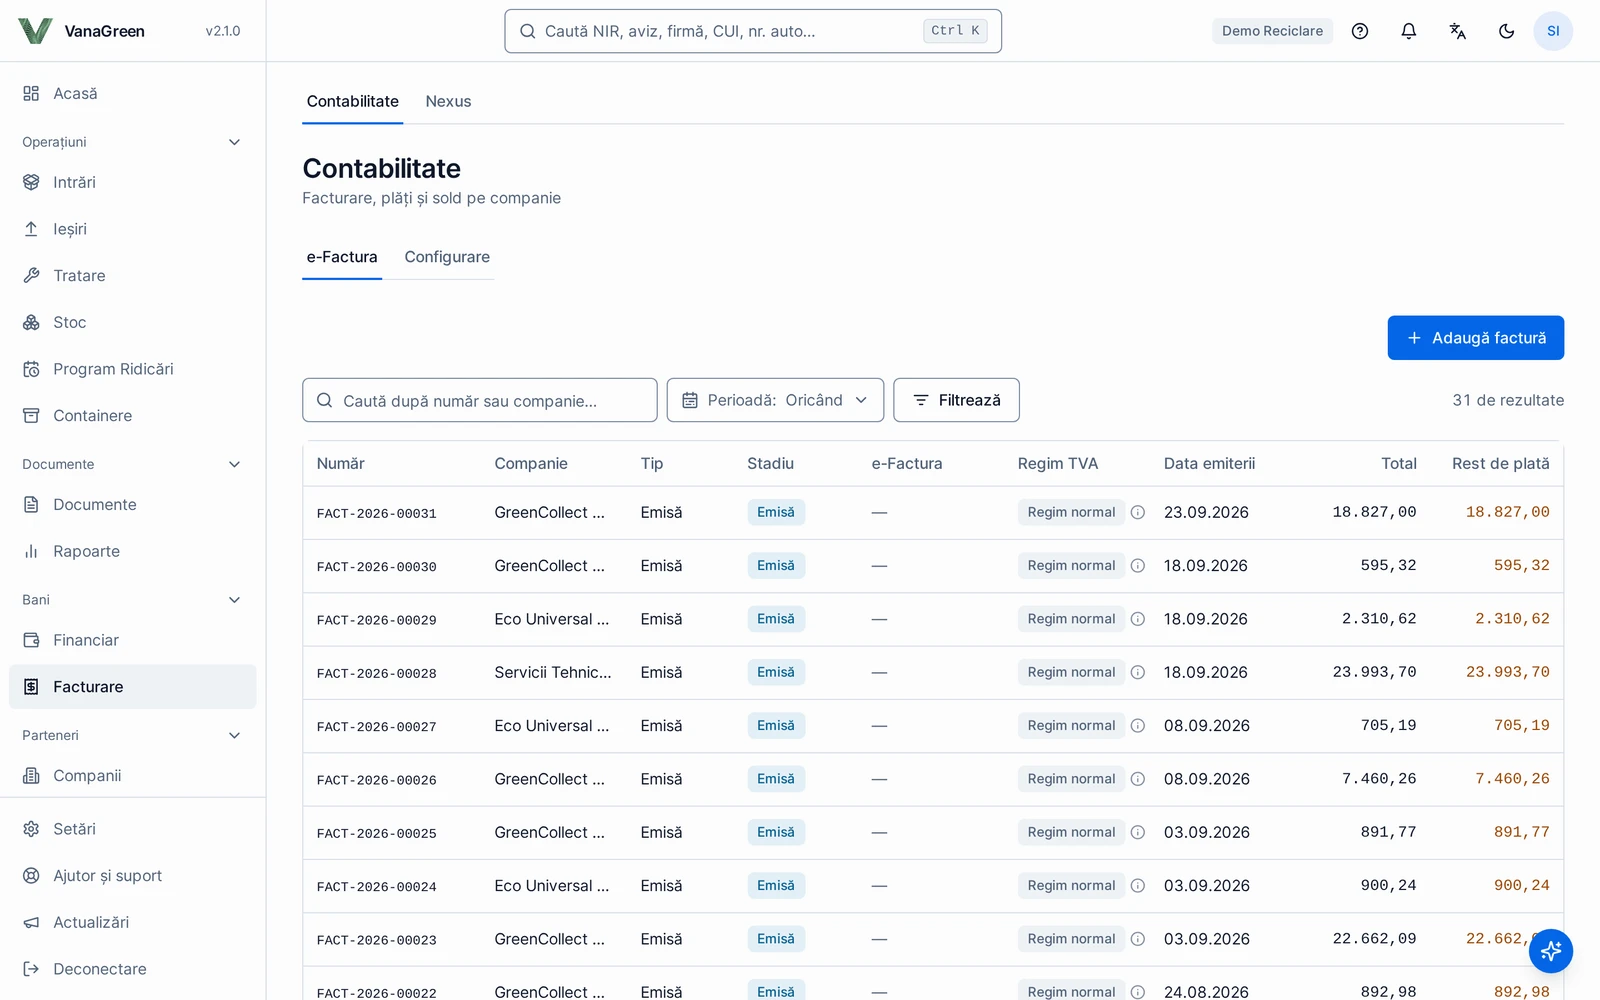Click the Demo Reciclare badge

(x=1272, y=31)
